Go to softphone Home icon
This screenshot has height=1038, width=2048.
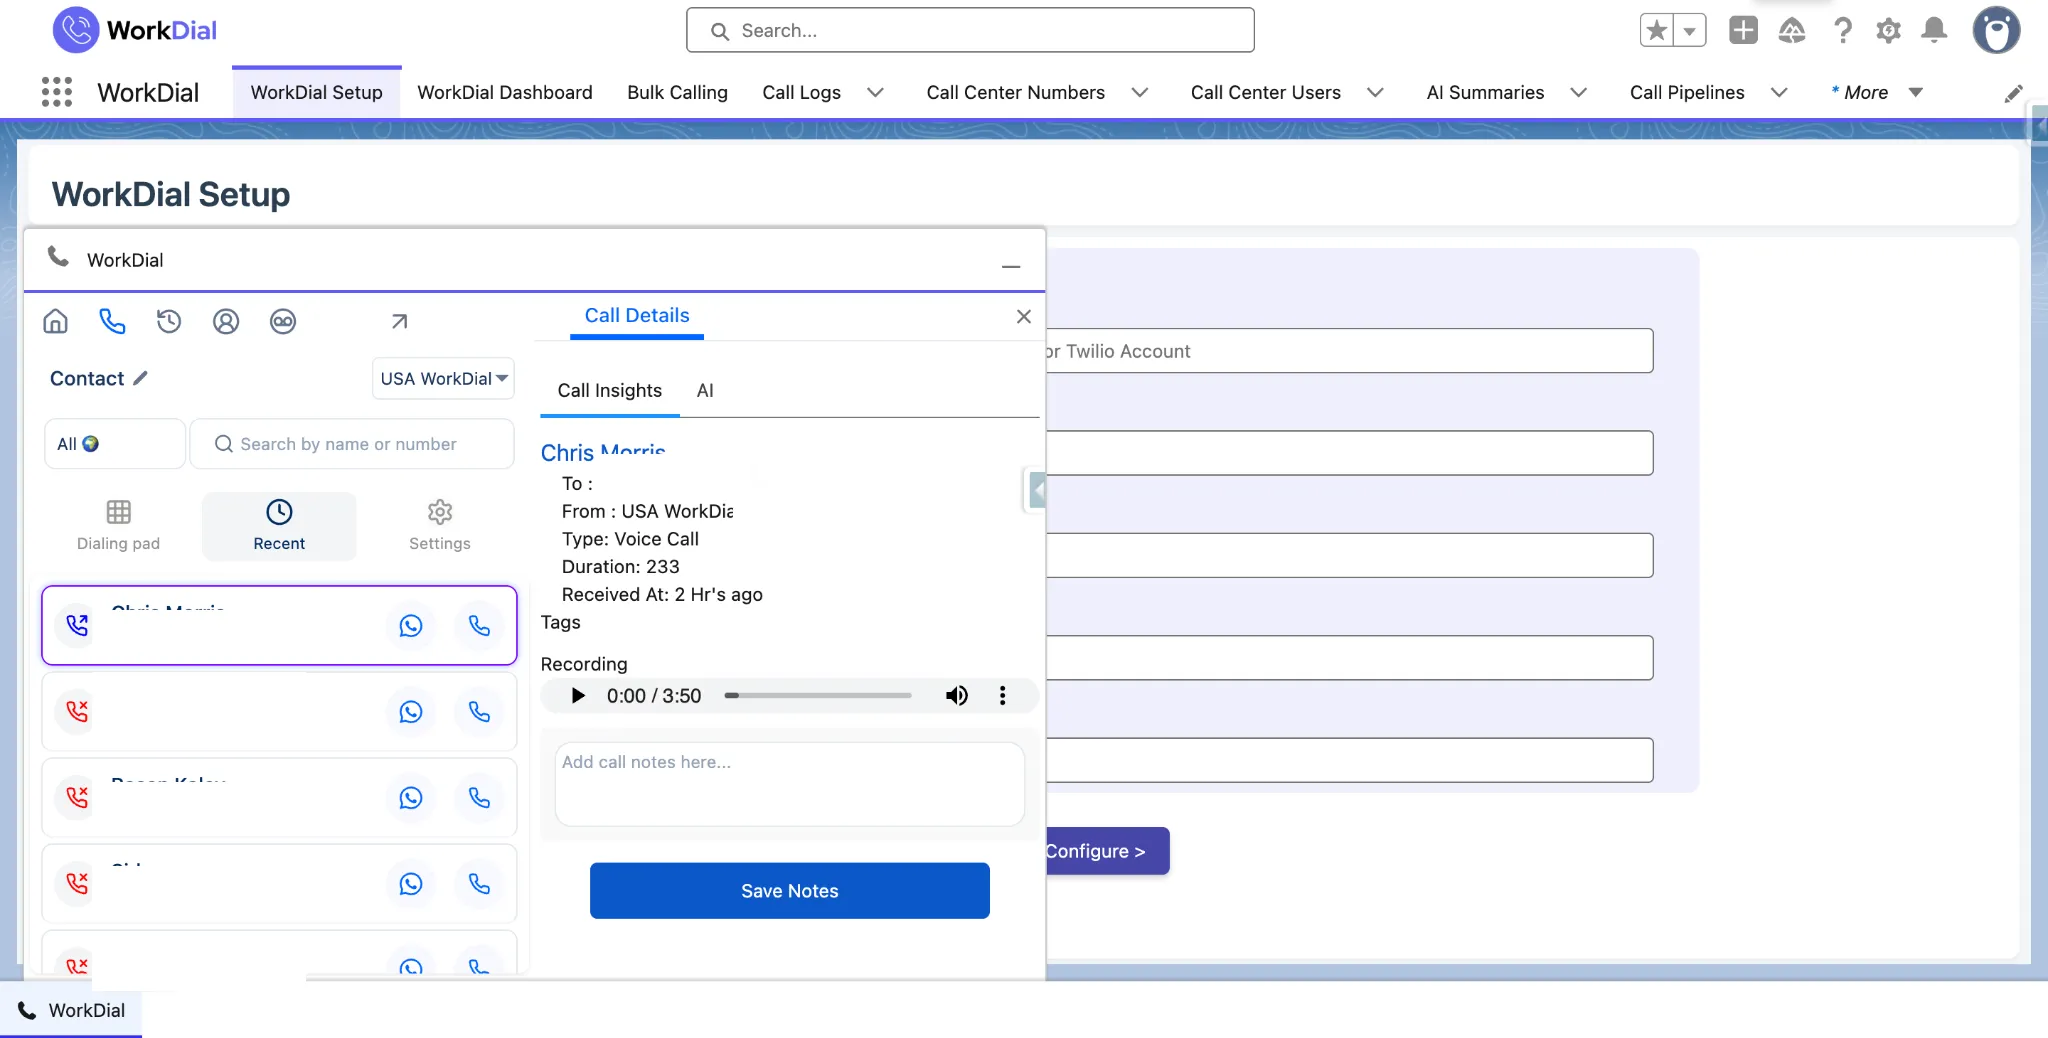tap(56, 321)
